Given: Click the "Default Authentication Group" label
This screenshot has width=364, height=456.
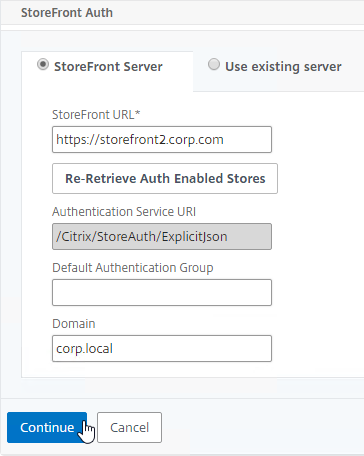Looking at the screenshot, I should click(x=133, y=268).
